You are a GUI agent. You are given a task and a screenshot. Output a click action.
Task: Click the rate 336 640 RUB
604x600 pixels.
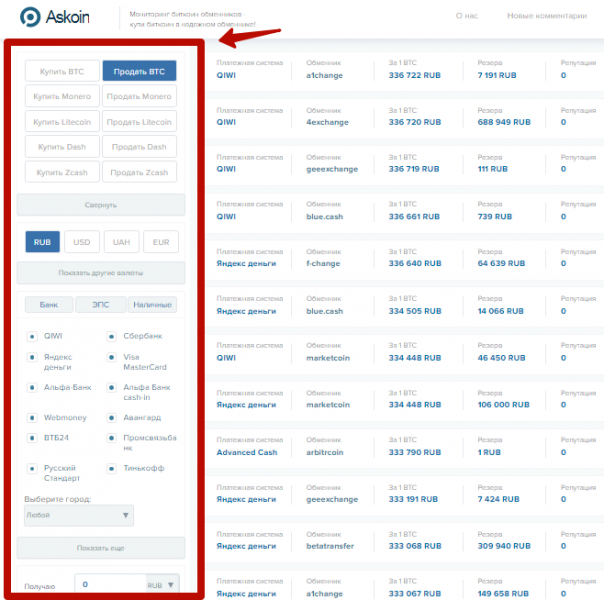pyautogui.click(x=414, y=263)
